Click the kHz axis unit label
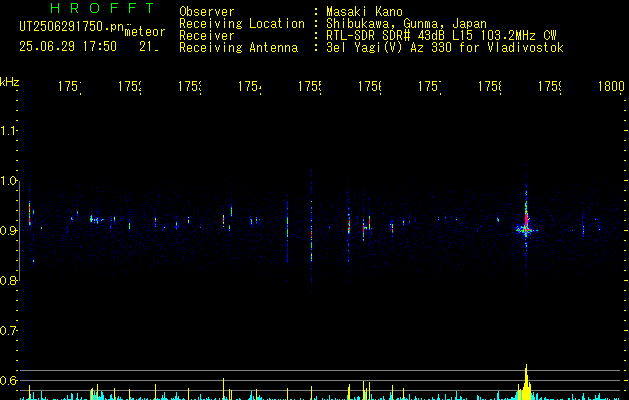Viewport: 629px width, 400px height. [10, 82]
